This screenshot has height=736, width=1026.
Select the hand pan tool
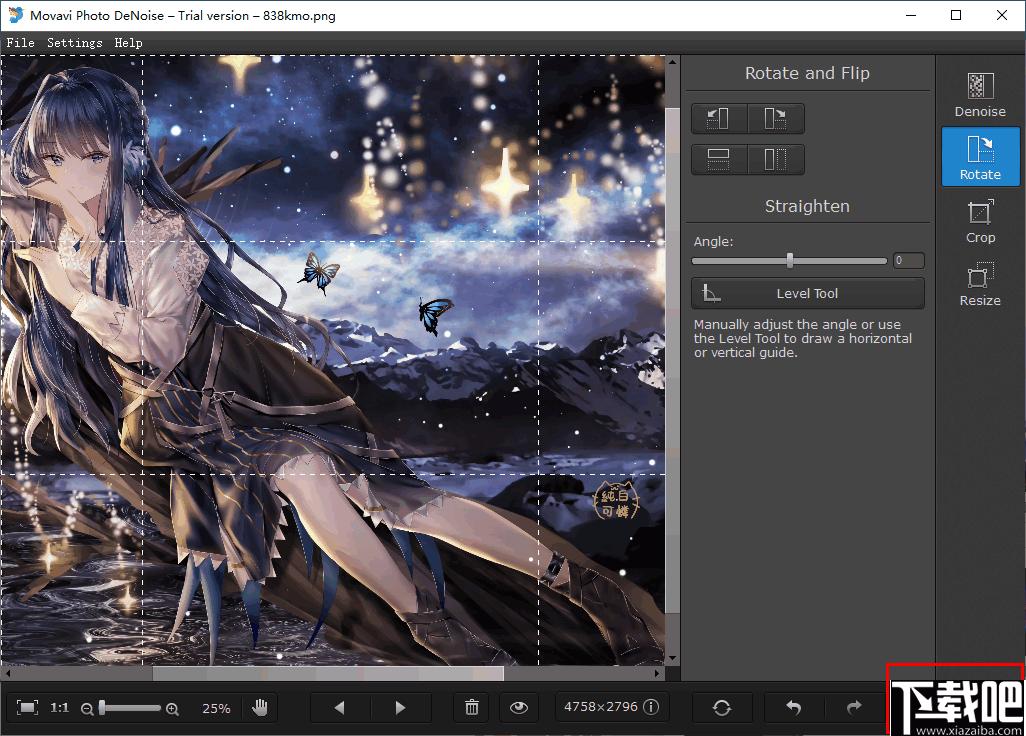[x=260, y=707]
